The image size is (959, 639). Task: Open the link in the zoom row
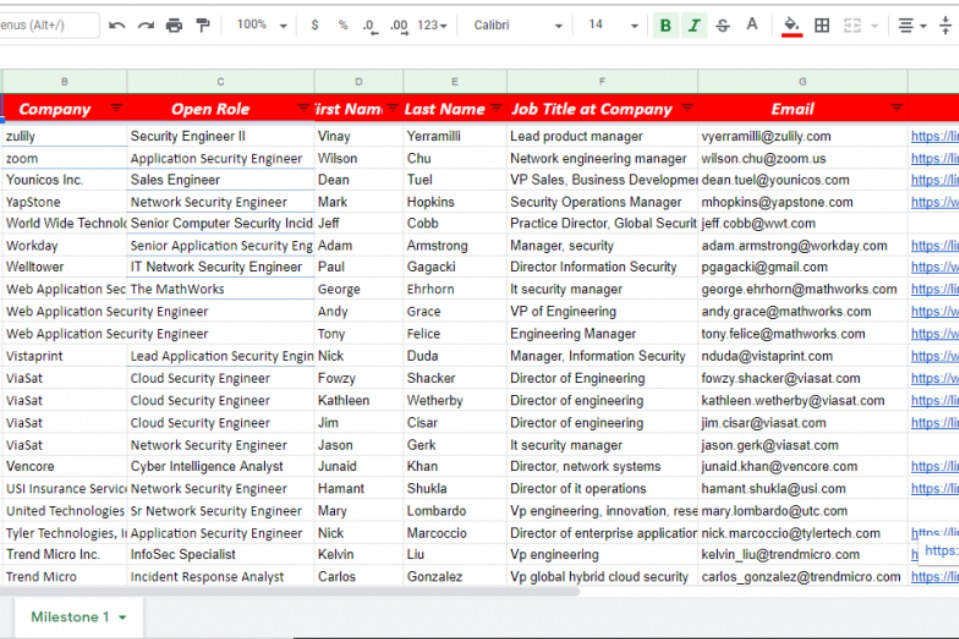tap(935, 158)
